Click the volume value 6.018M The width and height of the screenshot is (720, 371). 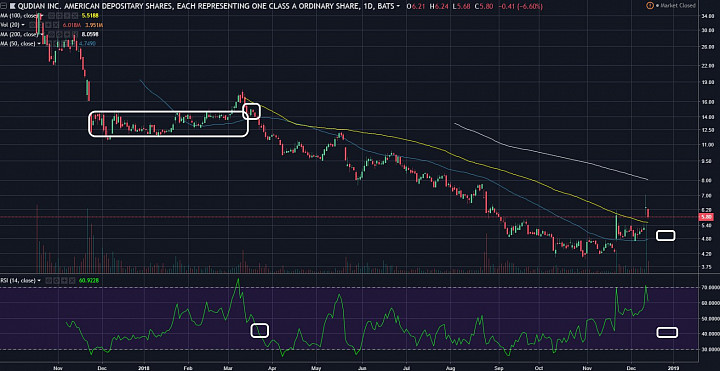click(x=72, y=25)
